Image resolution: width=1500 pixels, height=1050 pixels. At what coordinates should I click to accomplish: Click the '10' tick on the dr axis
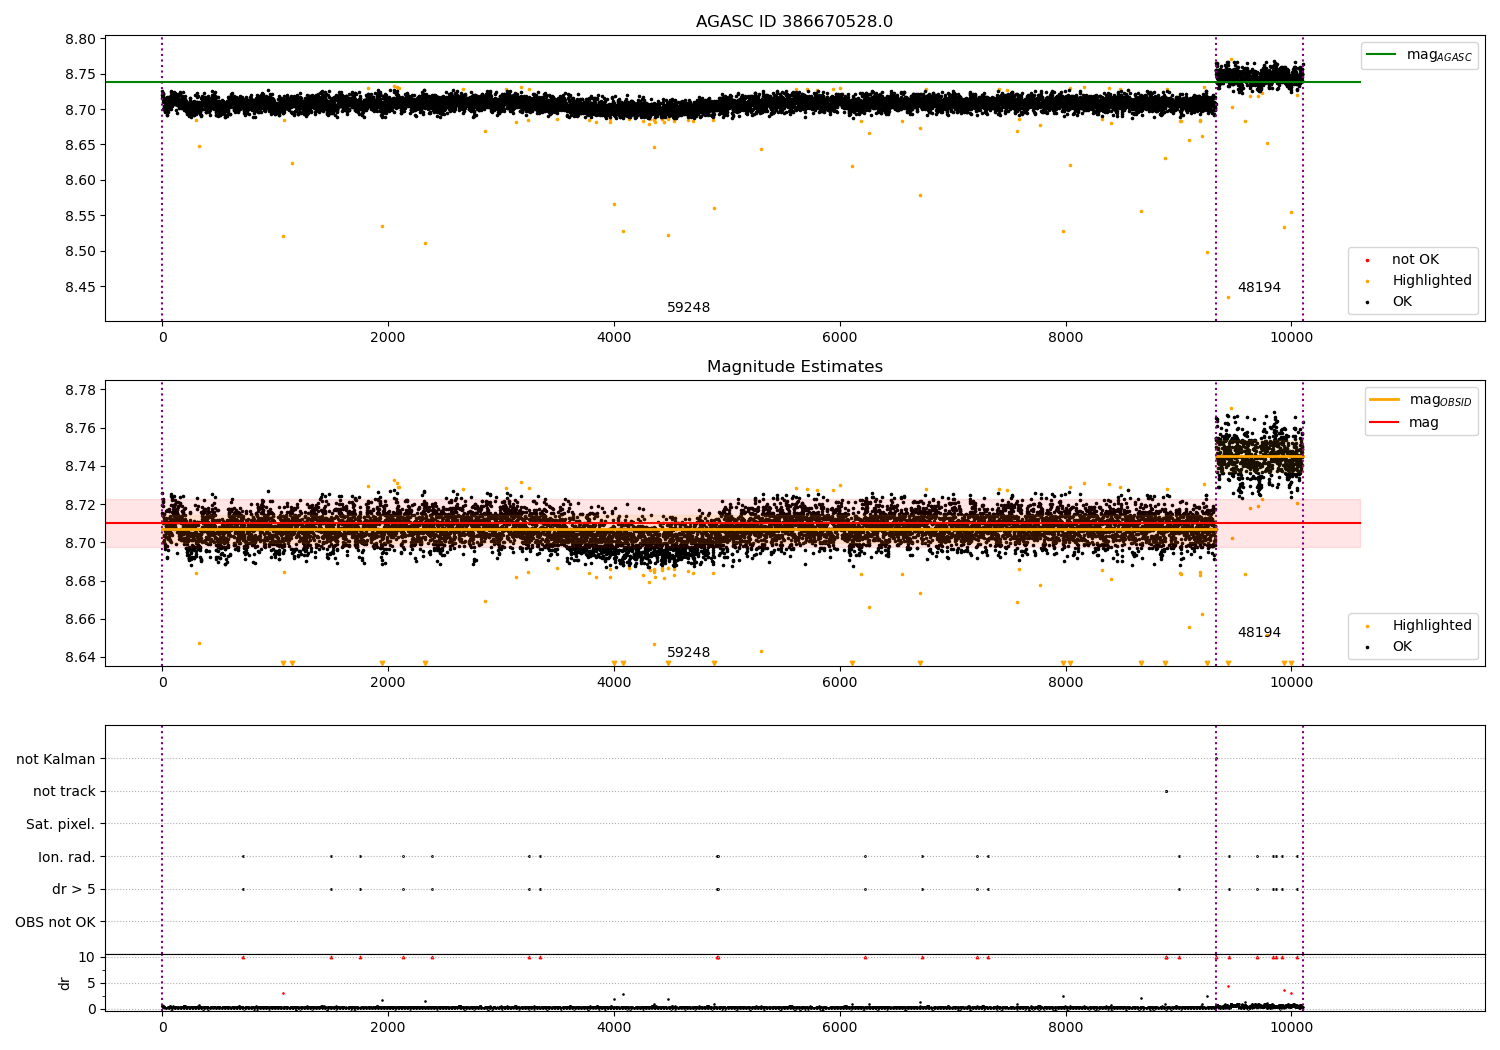pos(87,958)
